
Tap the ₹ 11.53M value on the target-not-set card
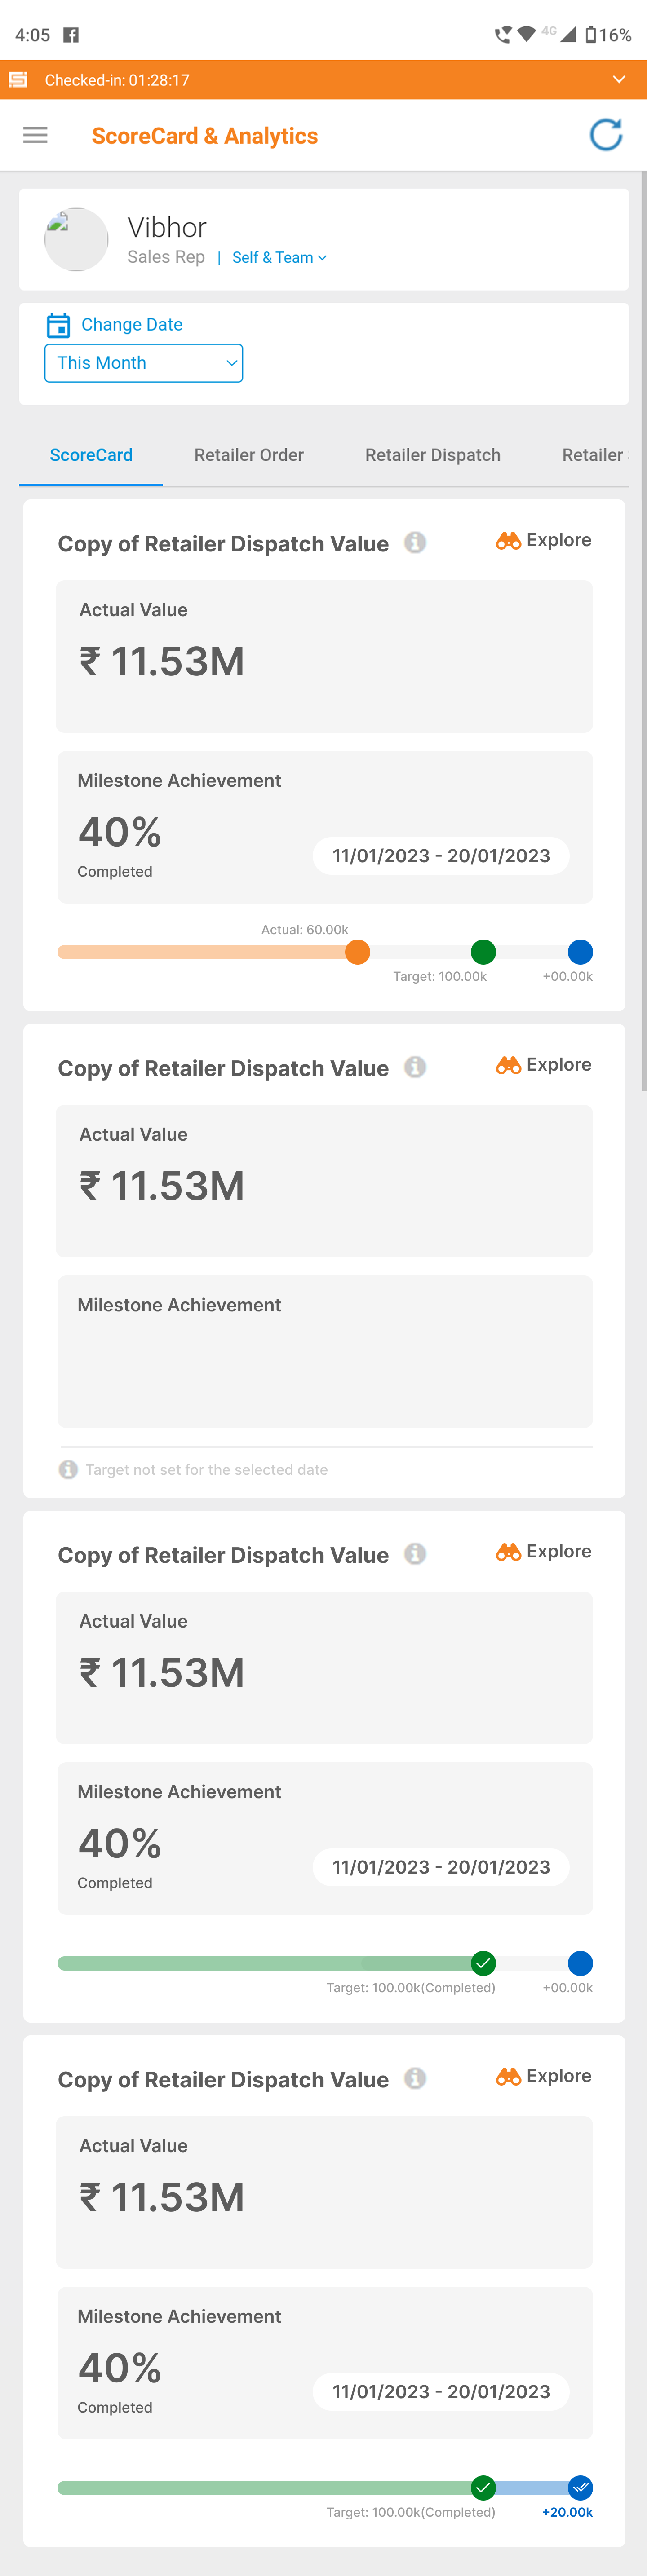(162, 1186)
